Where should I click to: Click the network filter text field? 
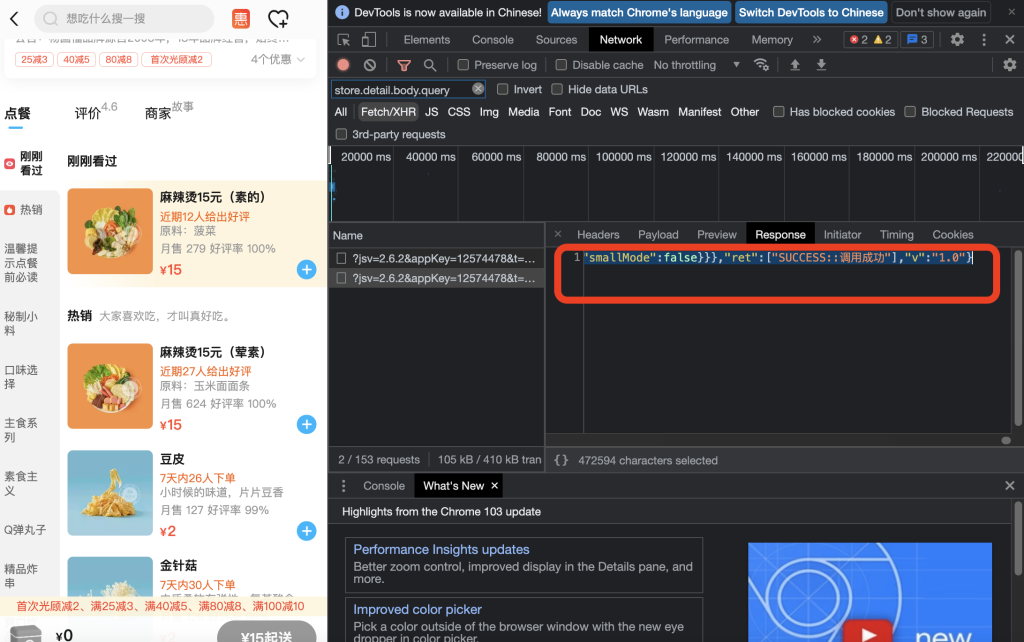[401, 89]
